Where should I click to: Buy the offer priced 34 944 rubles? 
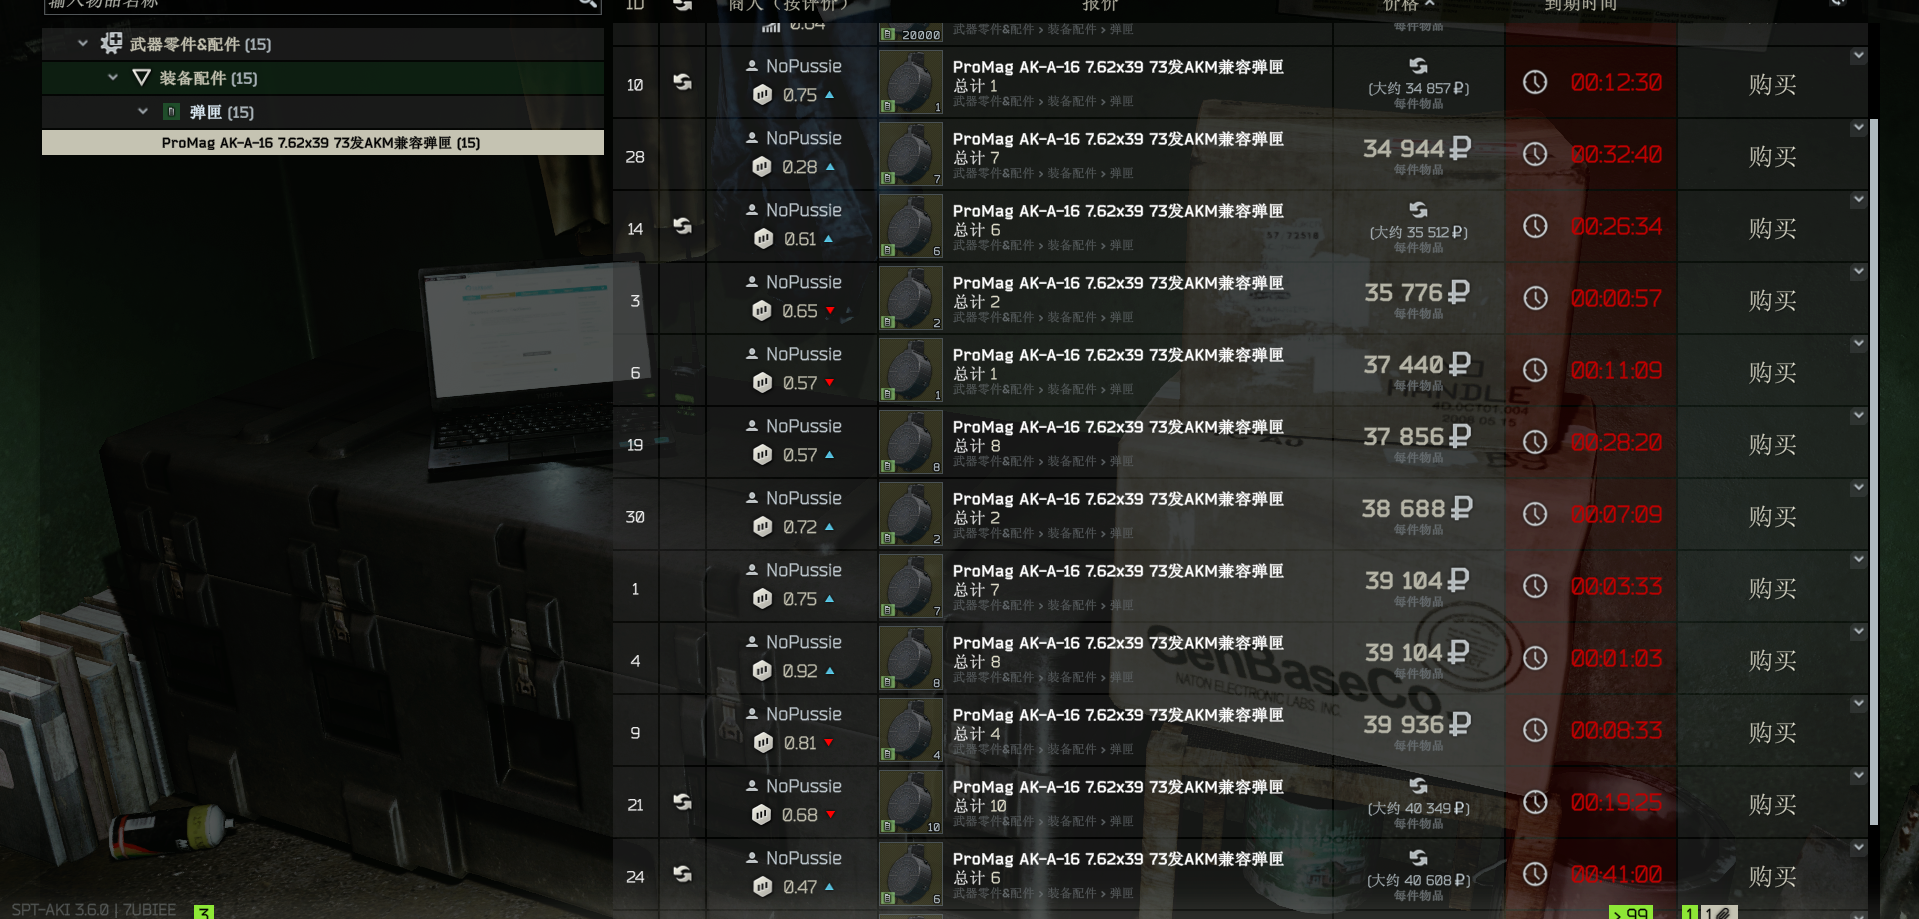click(1772, 156)
